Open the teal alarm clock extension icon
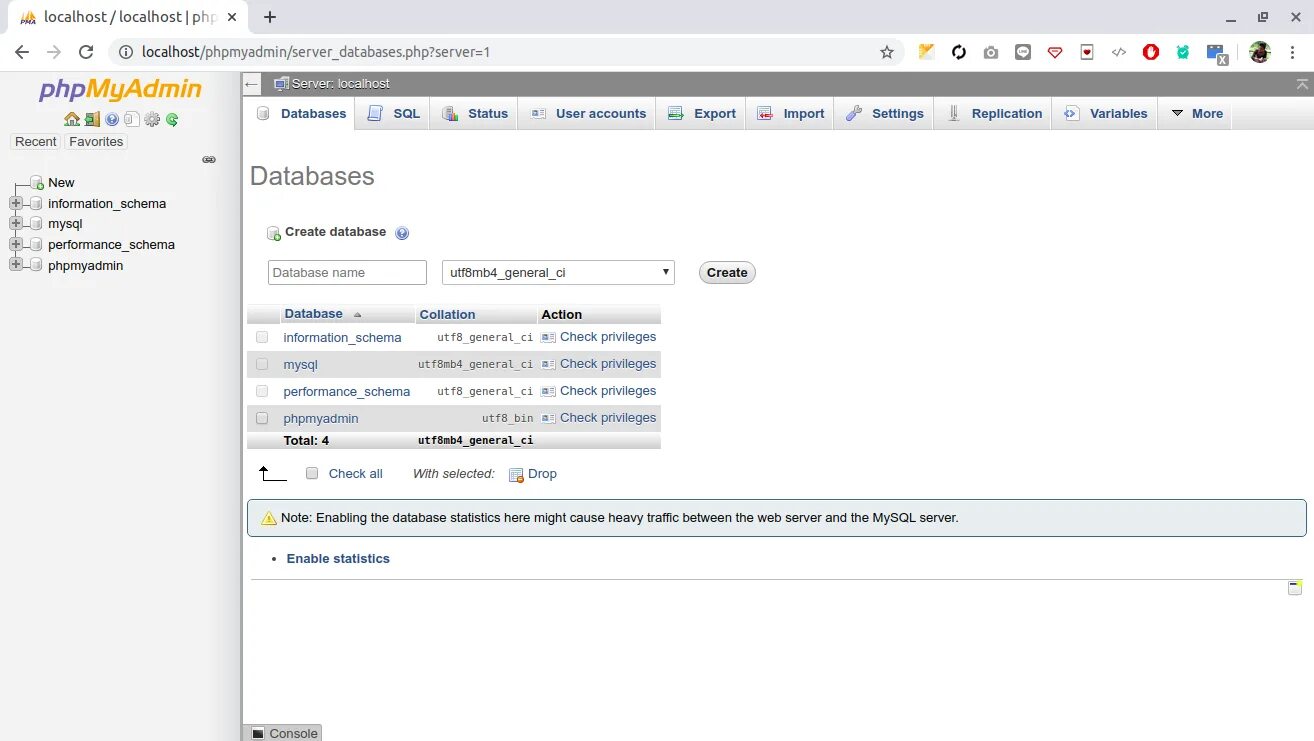 click(1183, 52)
